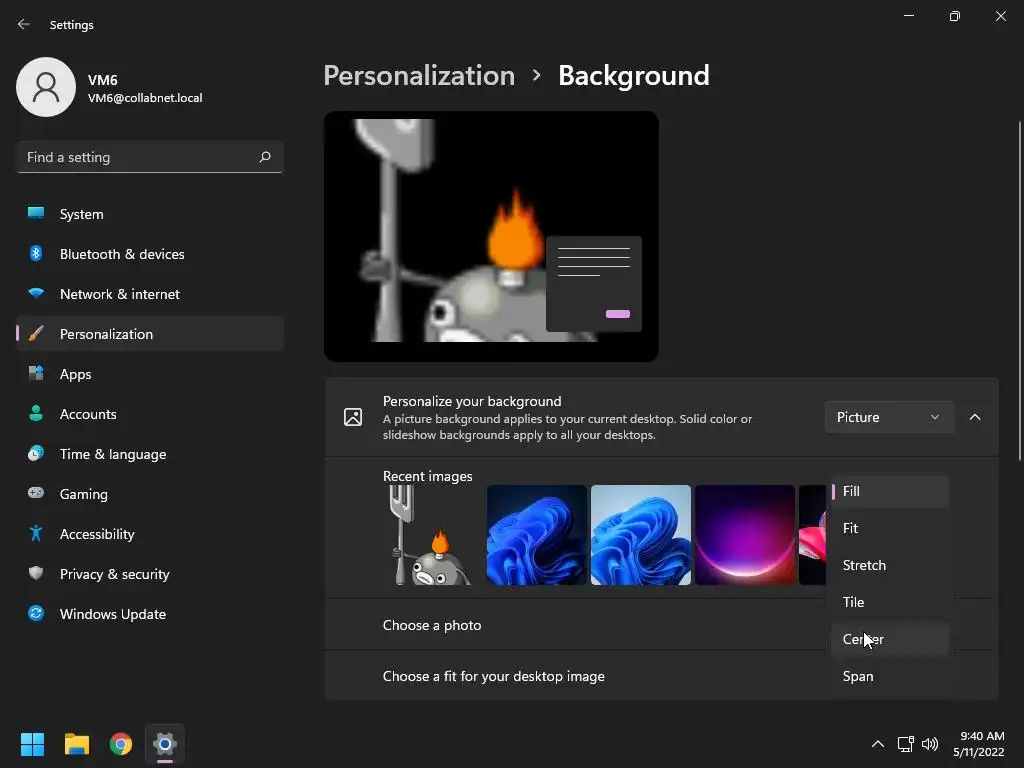This screenshot has height=768, width=1024.
Task: Pick Center fit option
Action: tap(889, 639)
